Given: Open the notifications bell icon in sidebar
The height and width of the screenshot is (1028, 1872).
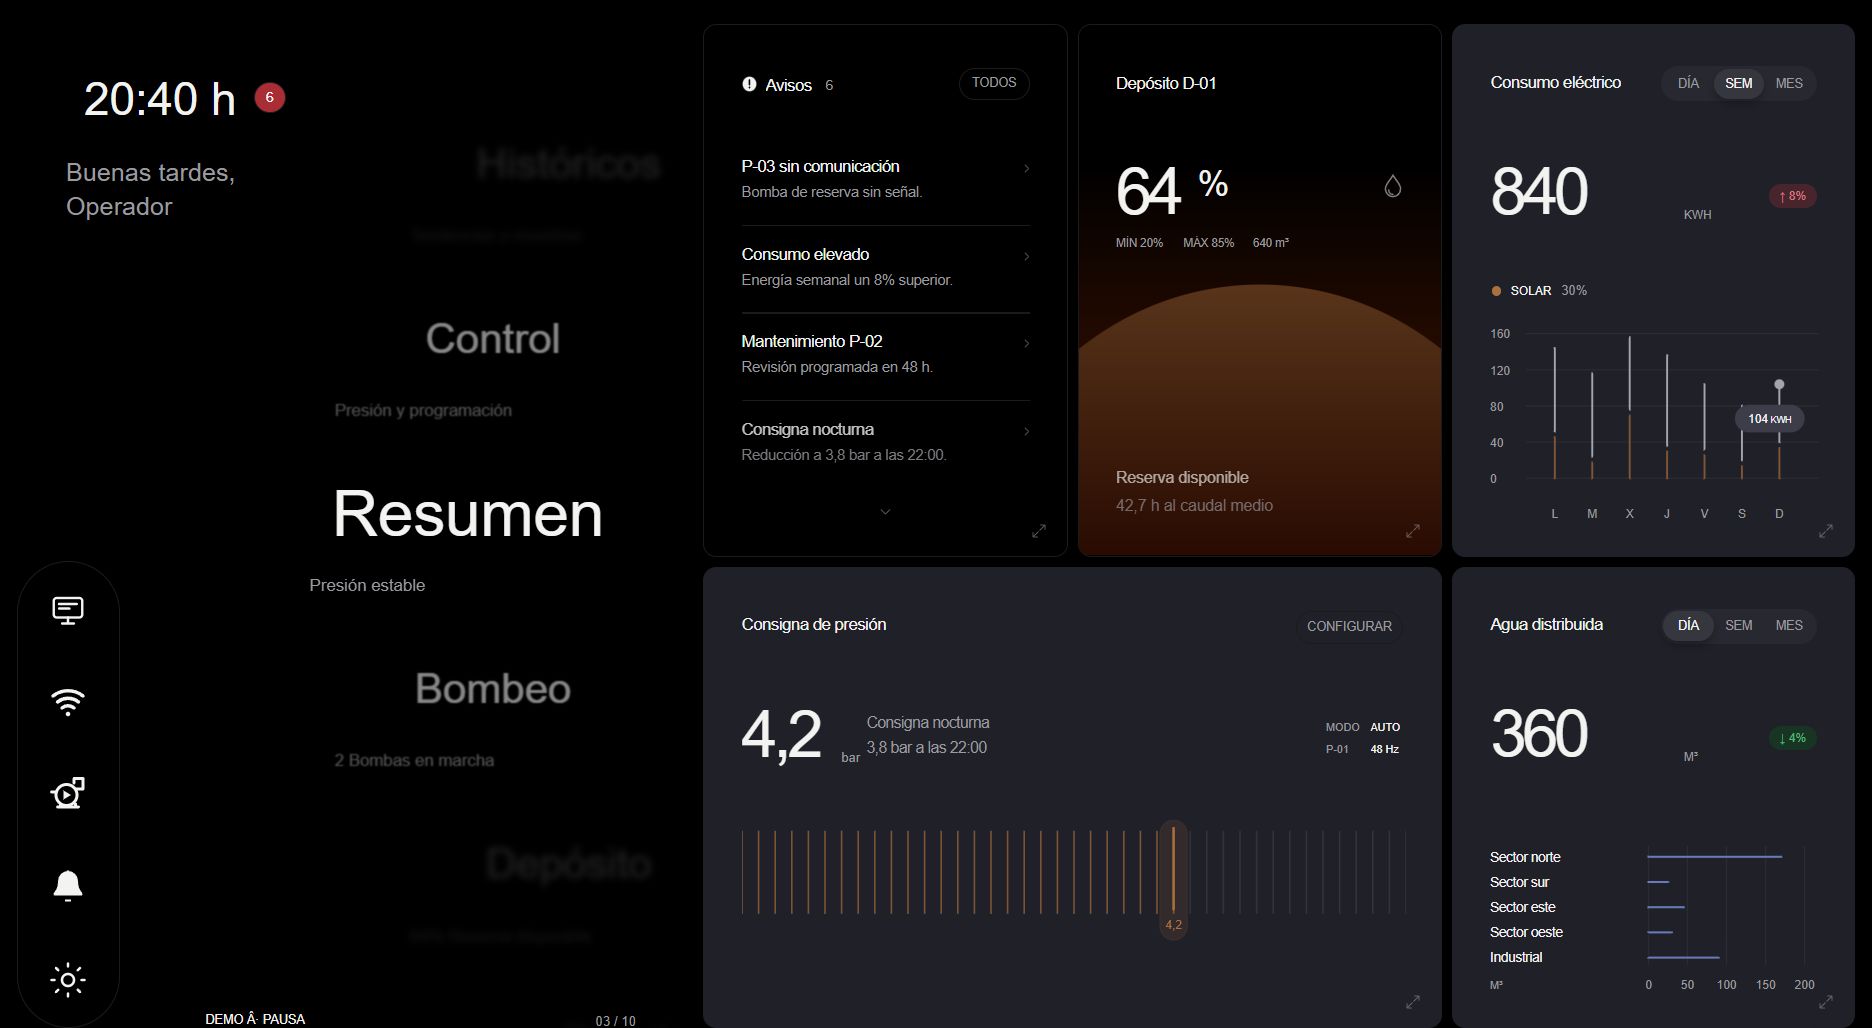Looking at the screenshot, I should [x=68, y=886].
